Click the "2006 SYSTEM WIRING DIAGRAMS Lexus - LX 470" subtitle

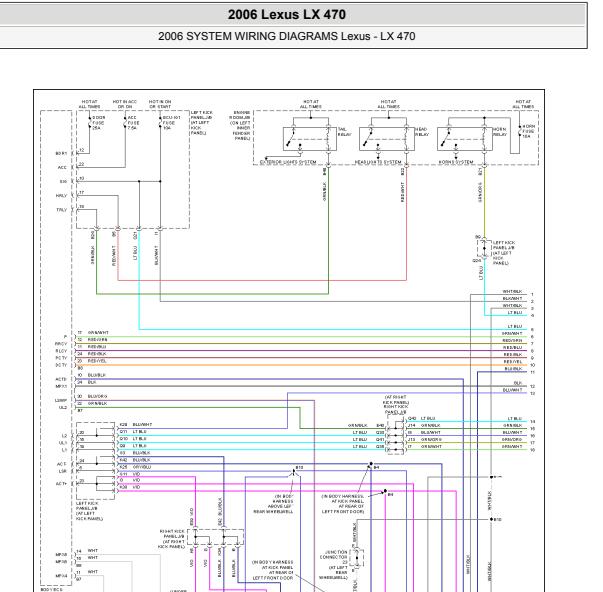(x=287, y=36)
